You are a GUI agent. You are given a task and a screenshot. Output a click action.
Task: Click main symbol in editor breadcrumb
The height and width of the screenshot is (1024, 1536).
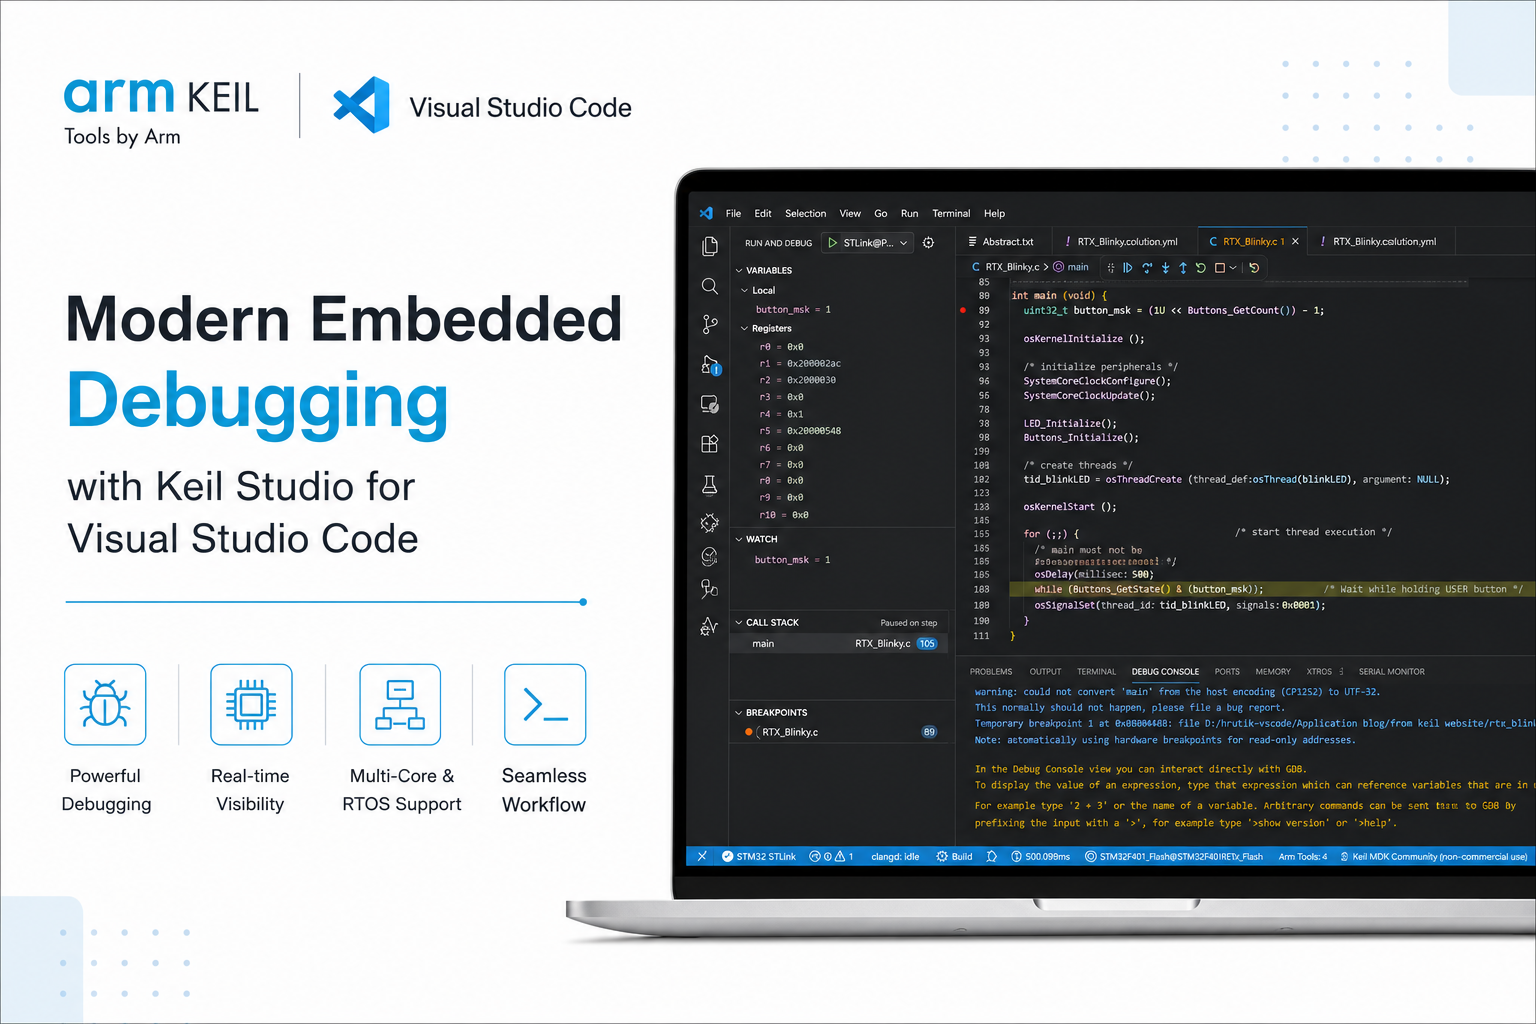(x=1071, y=267)
